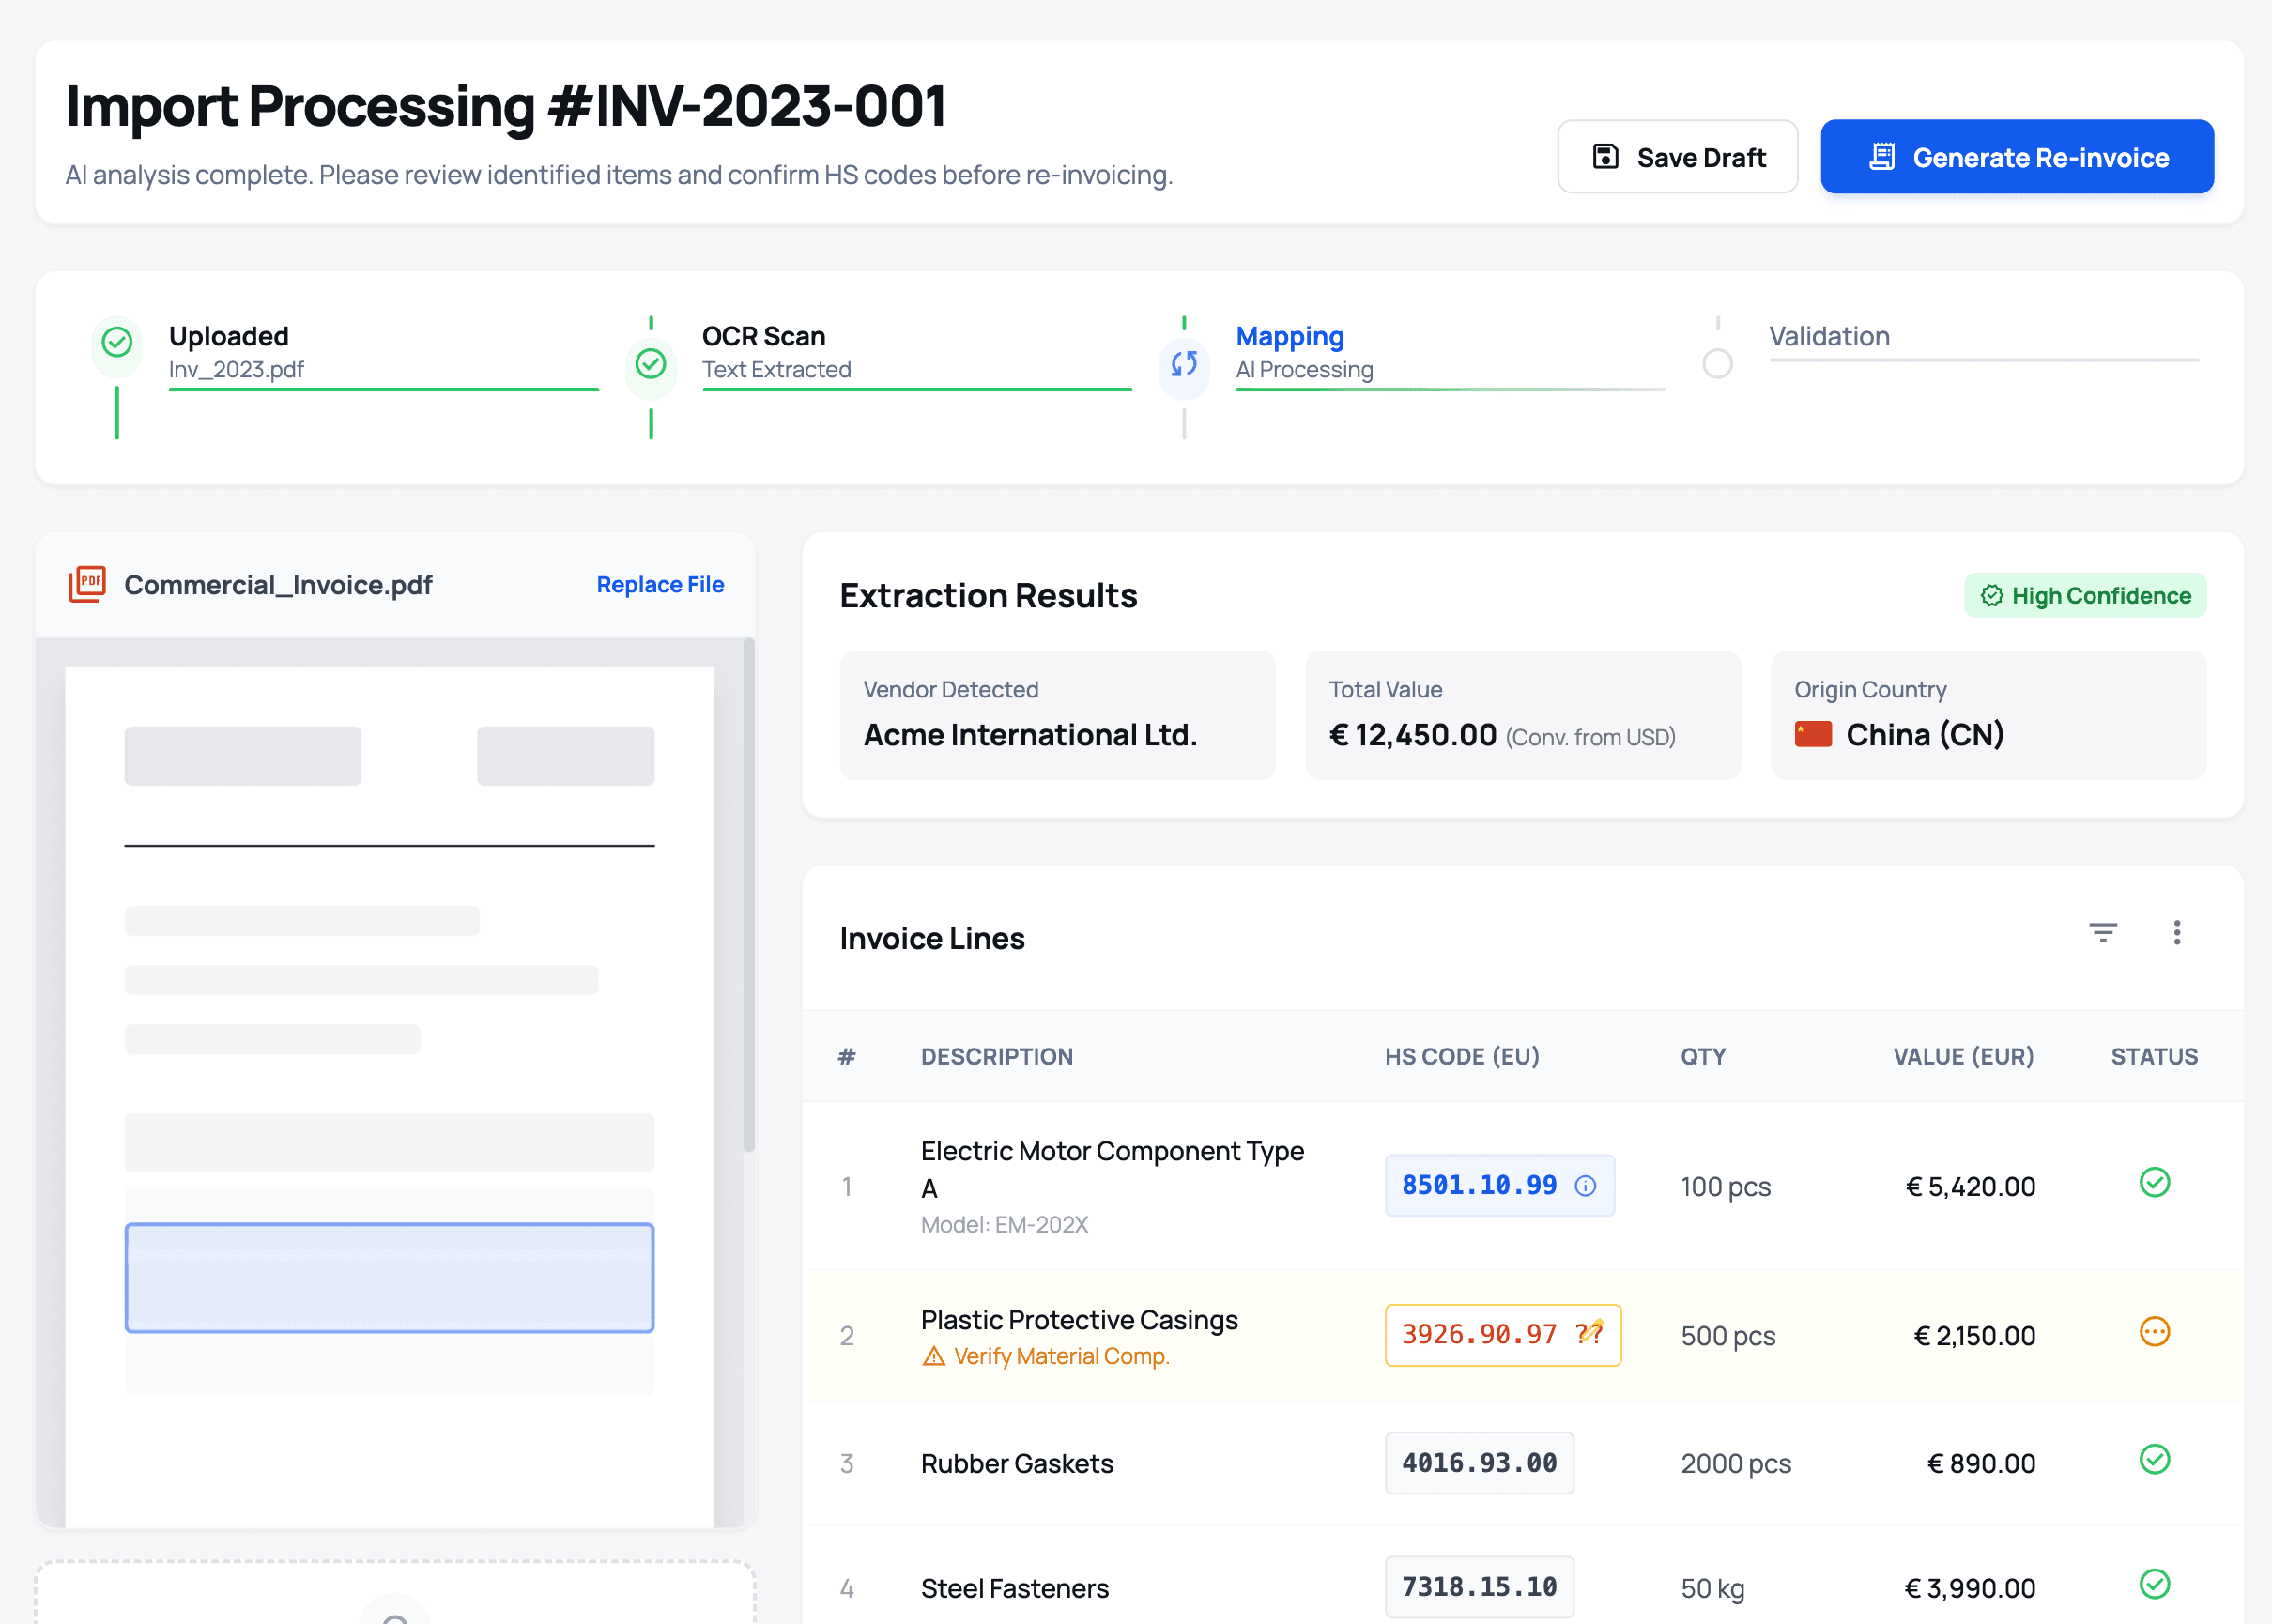Click green check status for Steel Fasteners row
Image resolution: width=2272 pixels, height=1624 pixels.
(2154, 1584)
